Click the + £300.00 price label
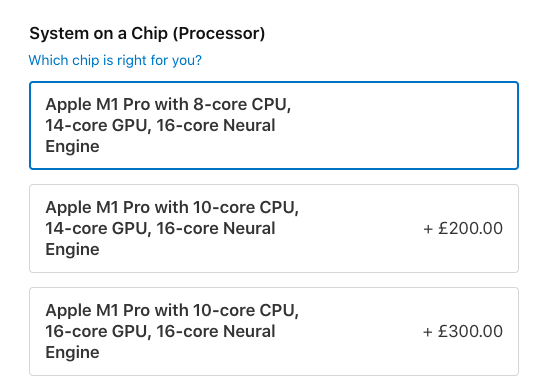The width and height of the screenshot is (541, 385). tap(463, 332)
